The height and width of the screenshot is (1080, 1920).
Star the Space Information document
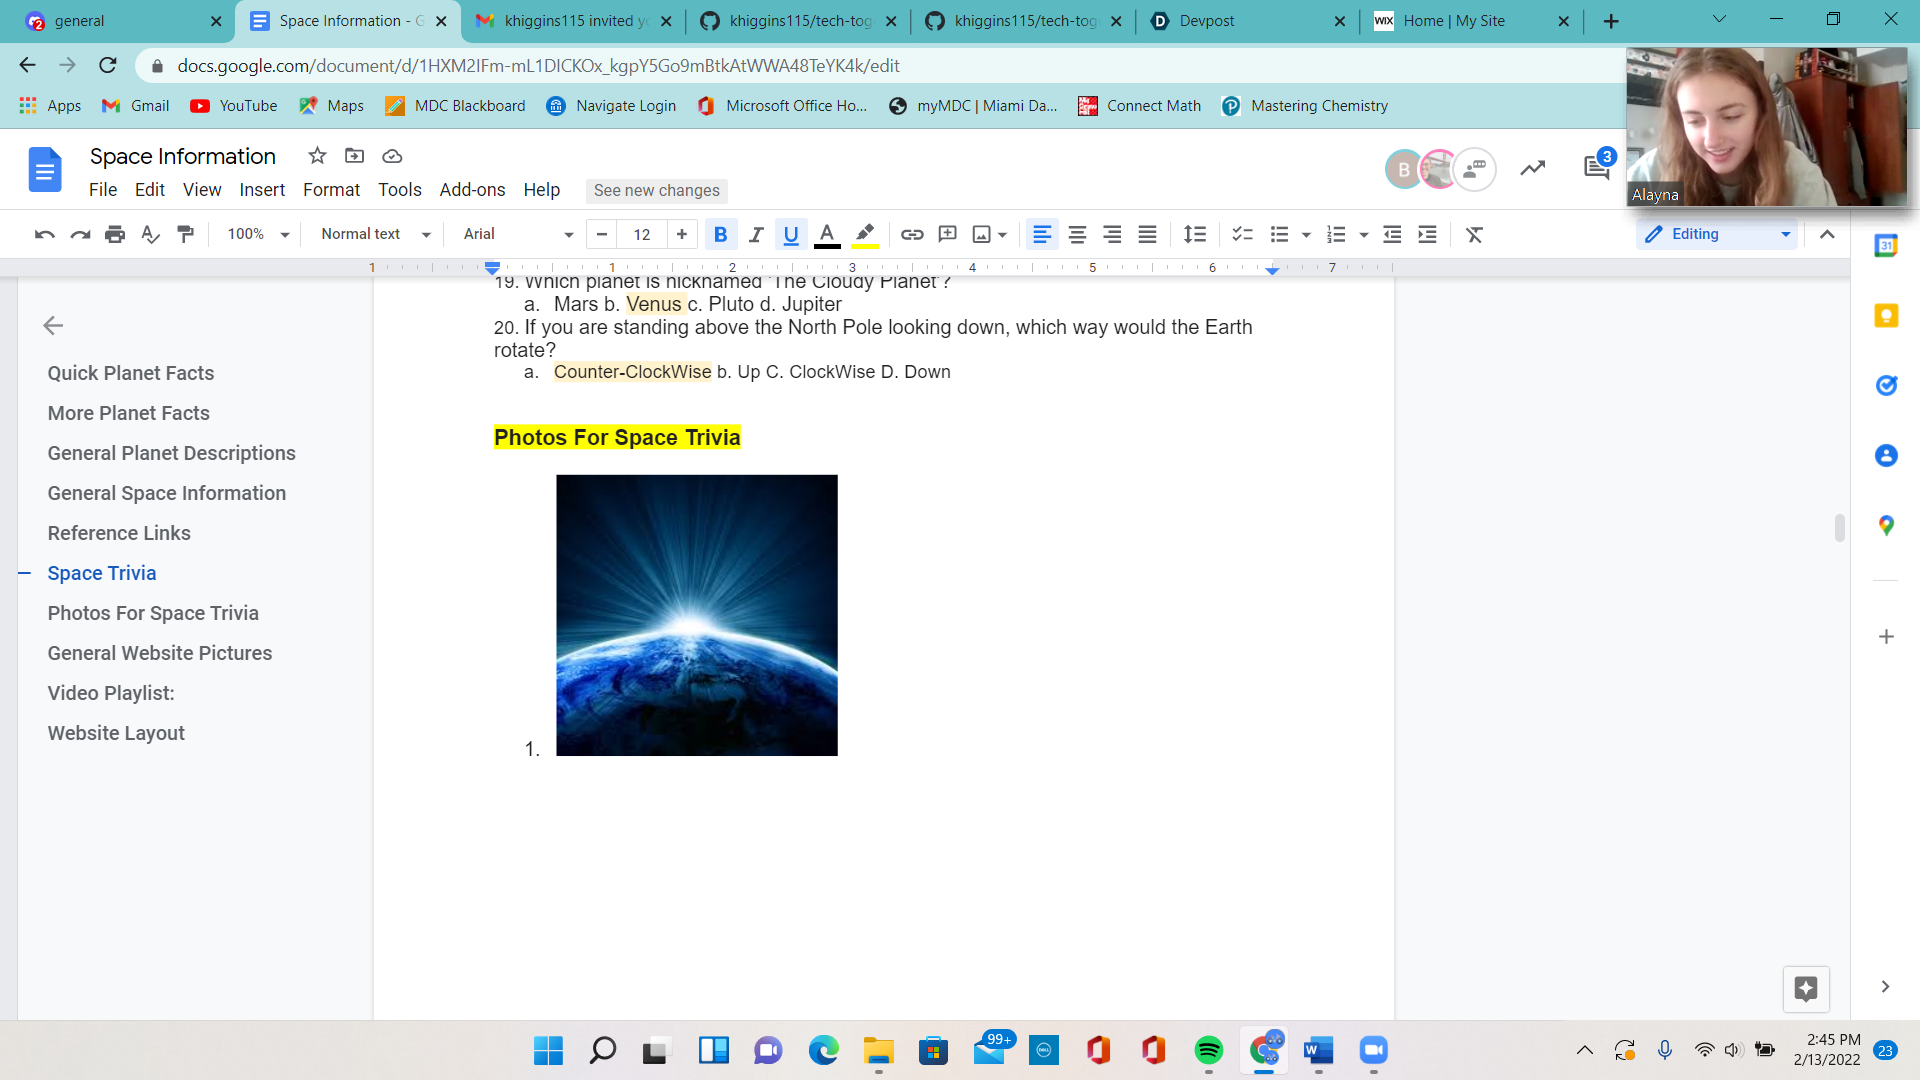pyautogui.click(x=317, y=156)
